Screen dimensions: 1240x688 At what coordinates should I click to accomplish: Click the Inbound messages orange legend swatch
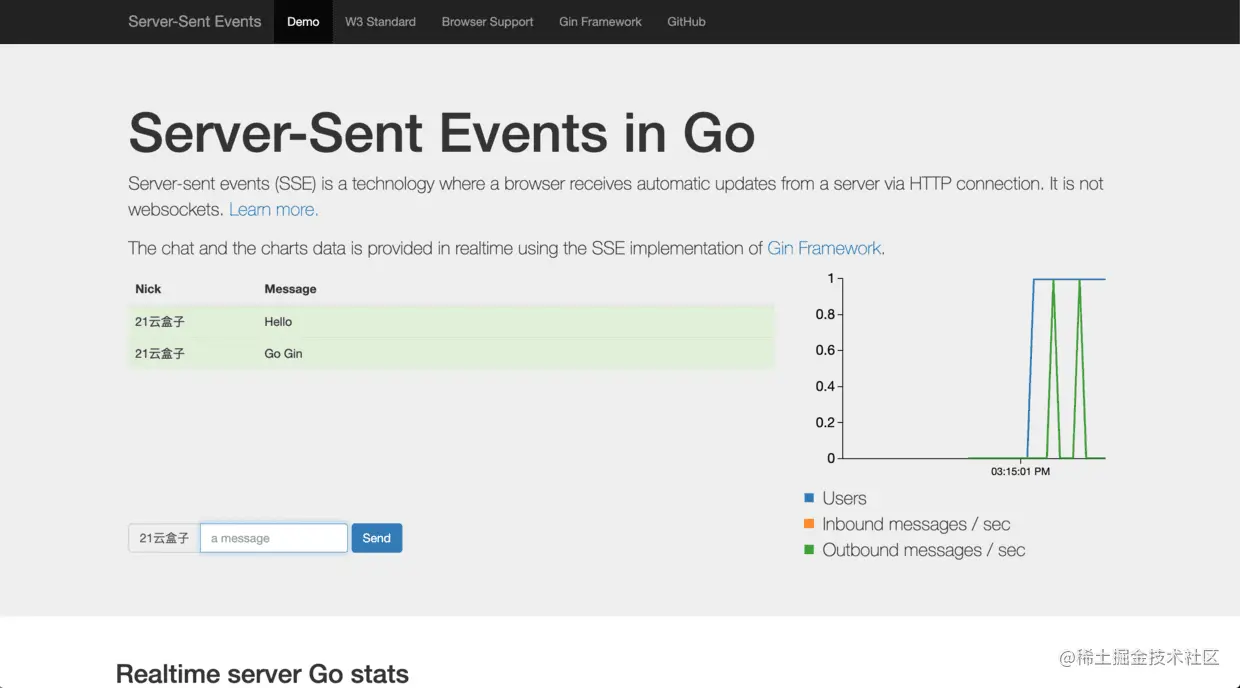809,524
